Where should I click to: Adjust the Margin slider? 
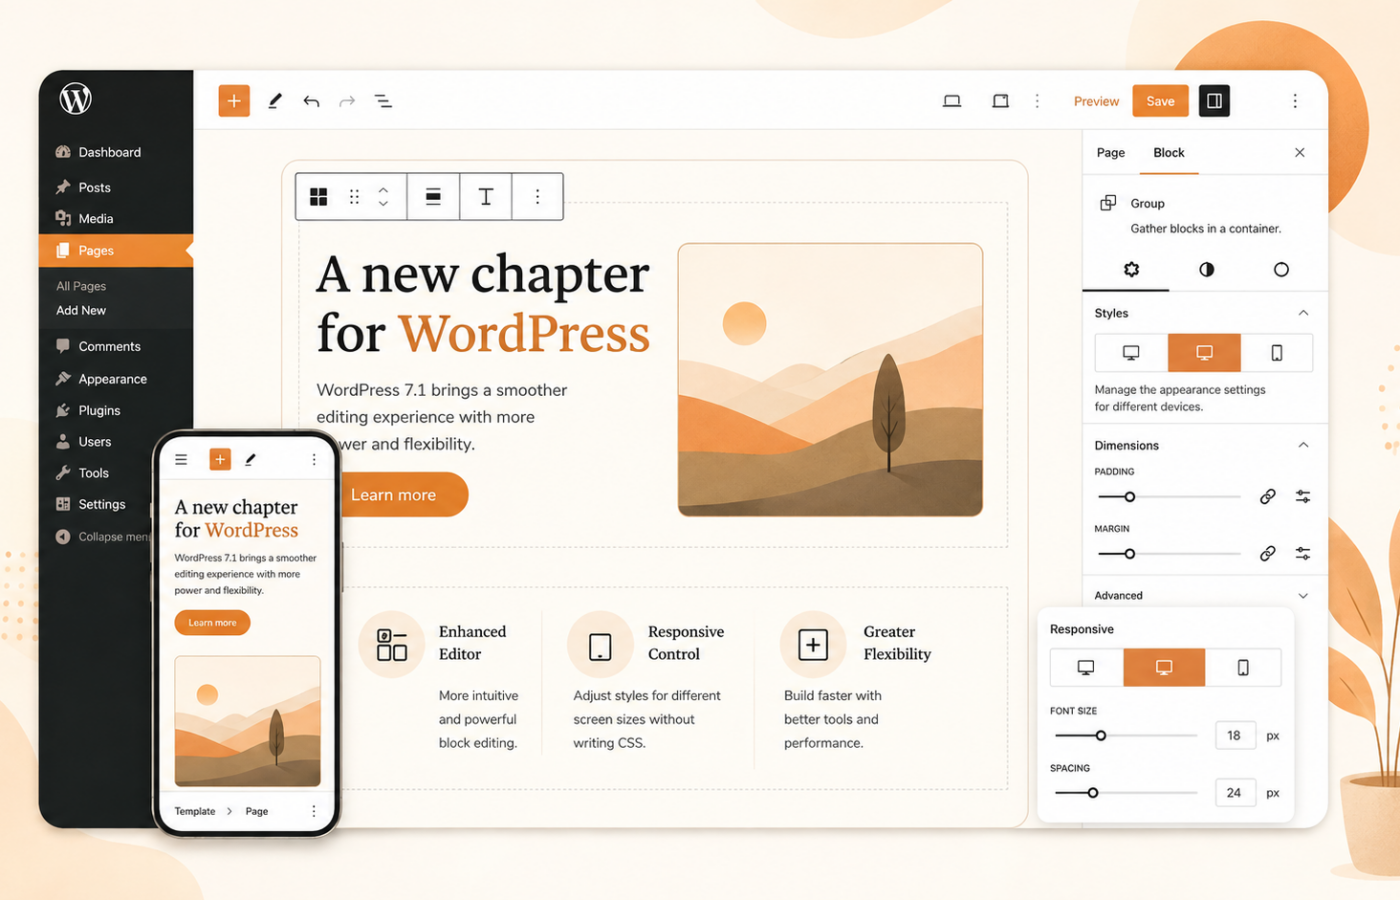pos(1169,554)
